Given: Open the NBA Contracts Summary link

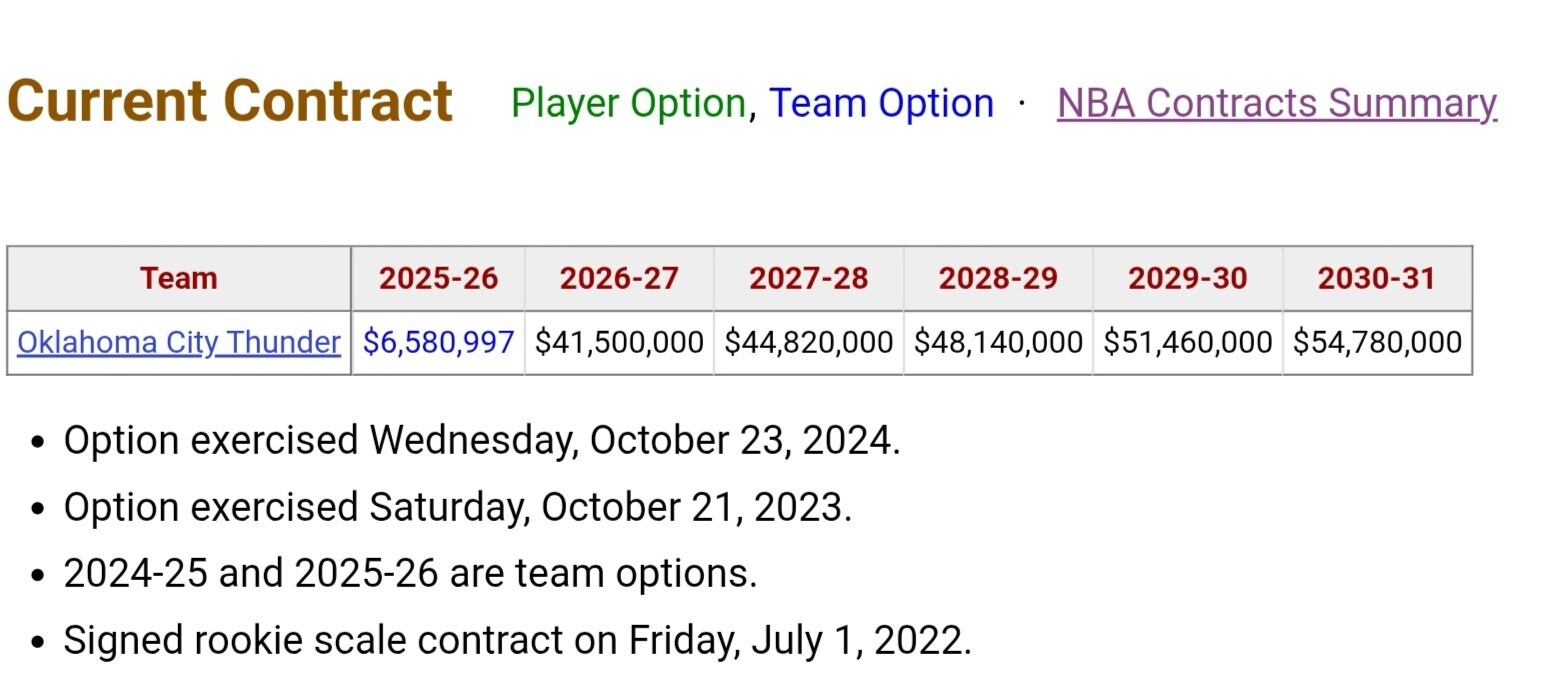Looking at the screenshot, I should tap(1276, 103).
